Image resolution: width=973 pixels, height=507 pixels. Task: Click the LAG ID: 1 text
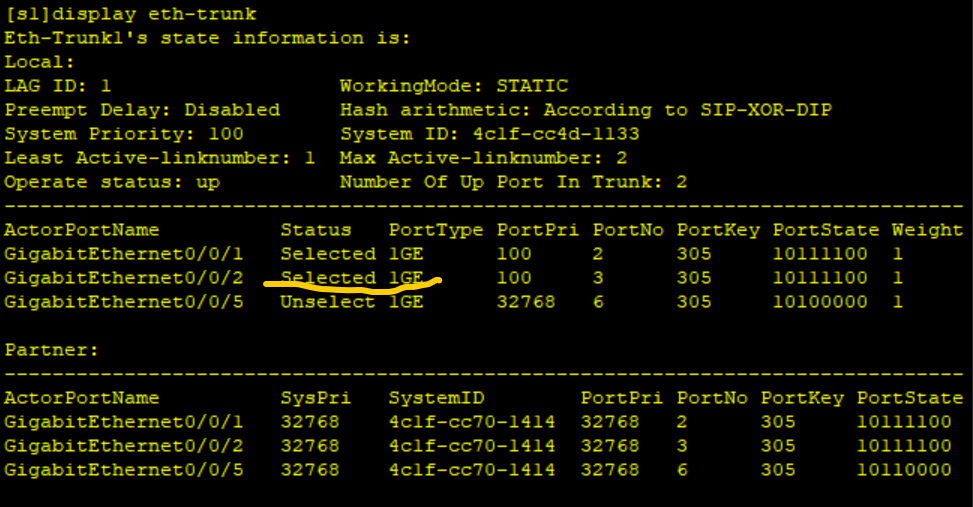click(58, 86)
